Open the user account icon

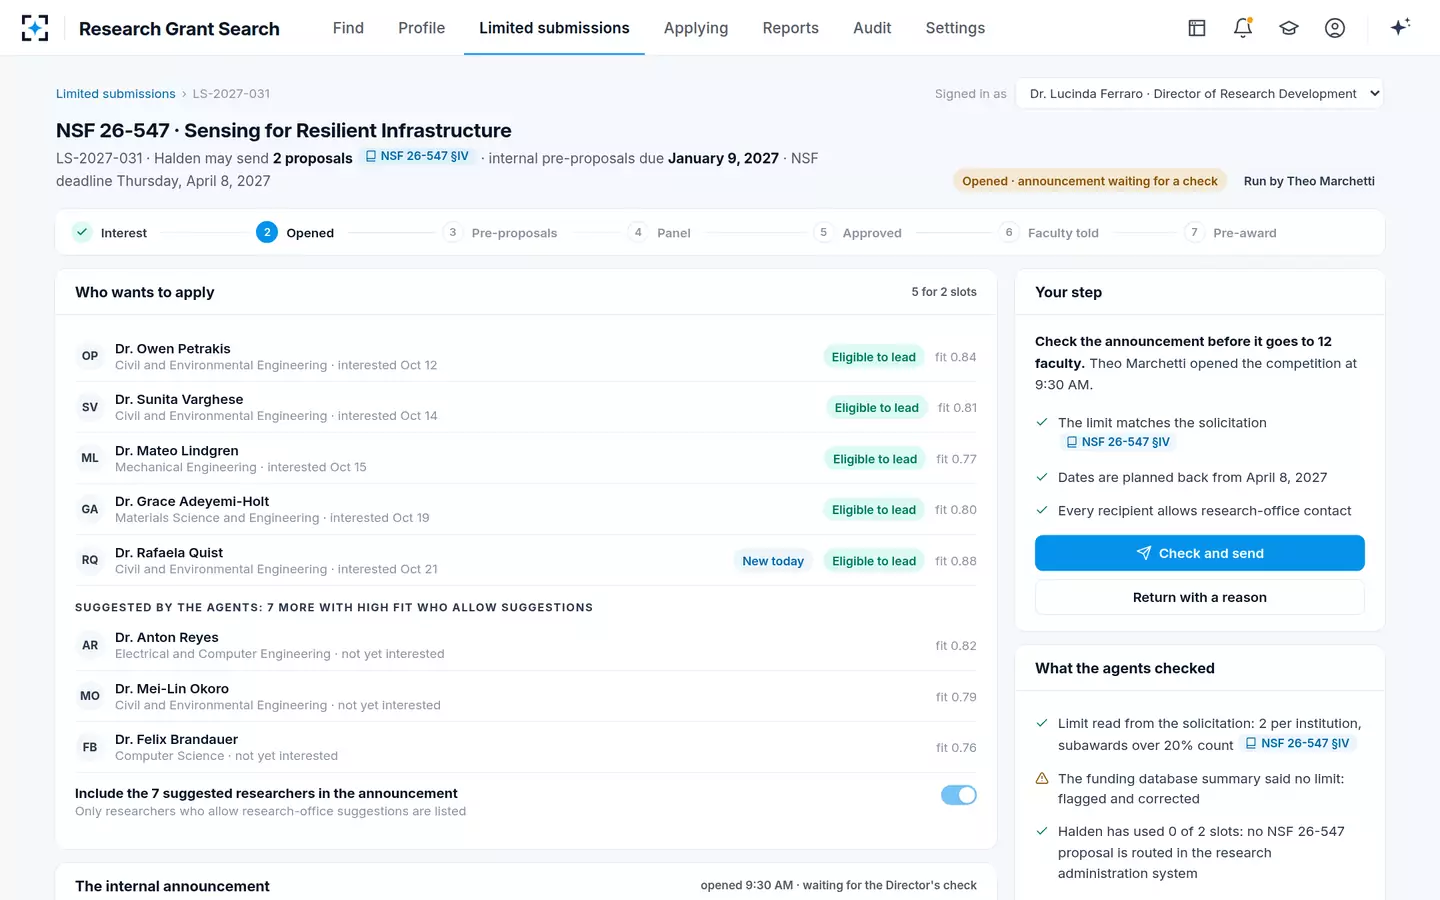(x=1335, y=28)
